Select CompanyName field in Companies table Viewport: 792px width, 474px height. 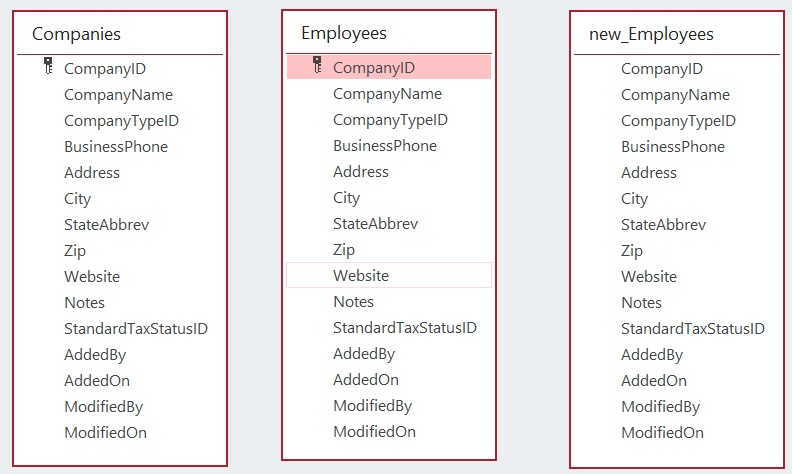tap(118, 95)
